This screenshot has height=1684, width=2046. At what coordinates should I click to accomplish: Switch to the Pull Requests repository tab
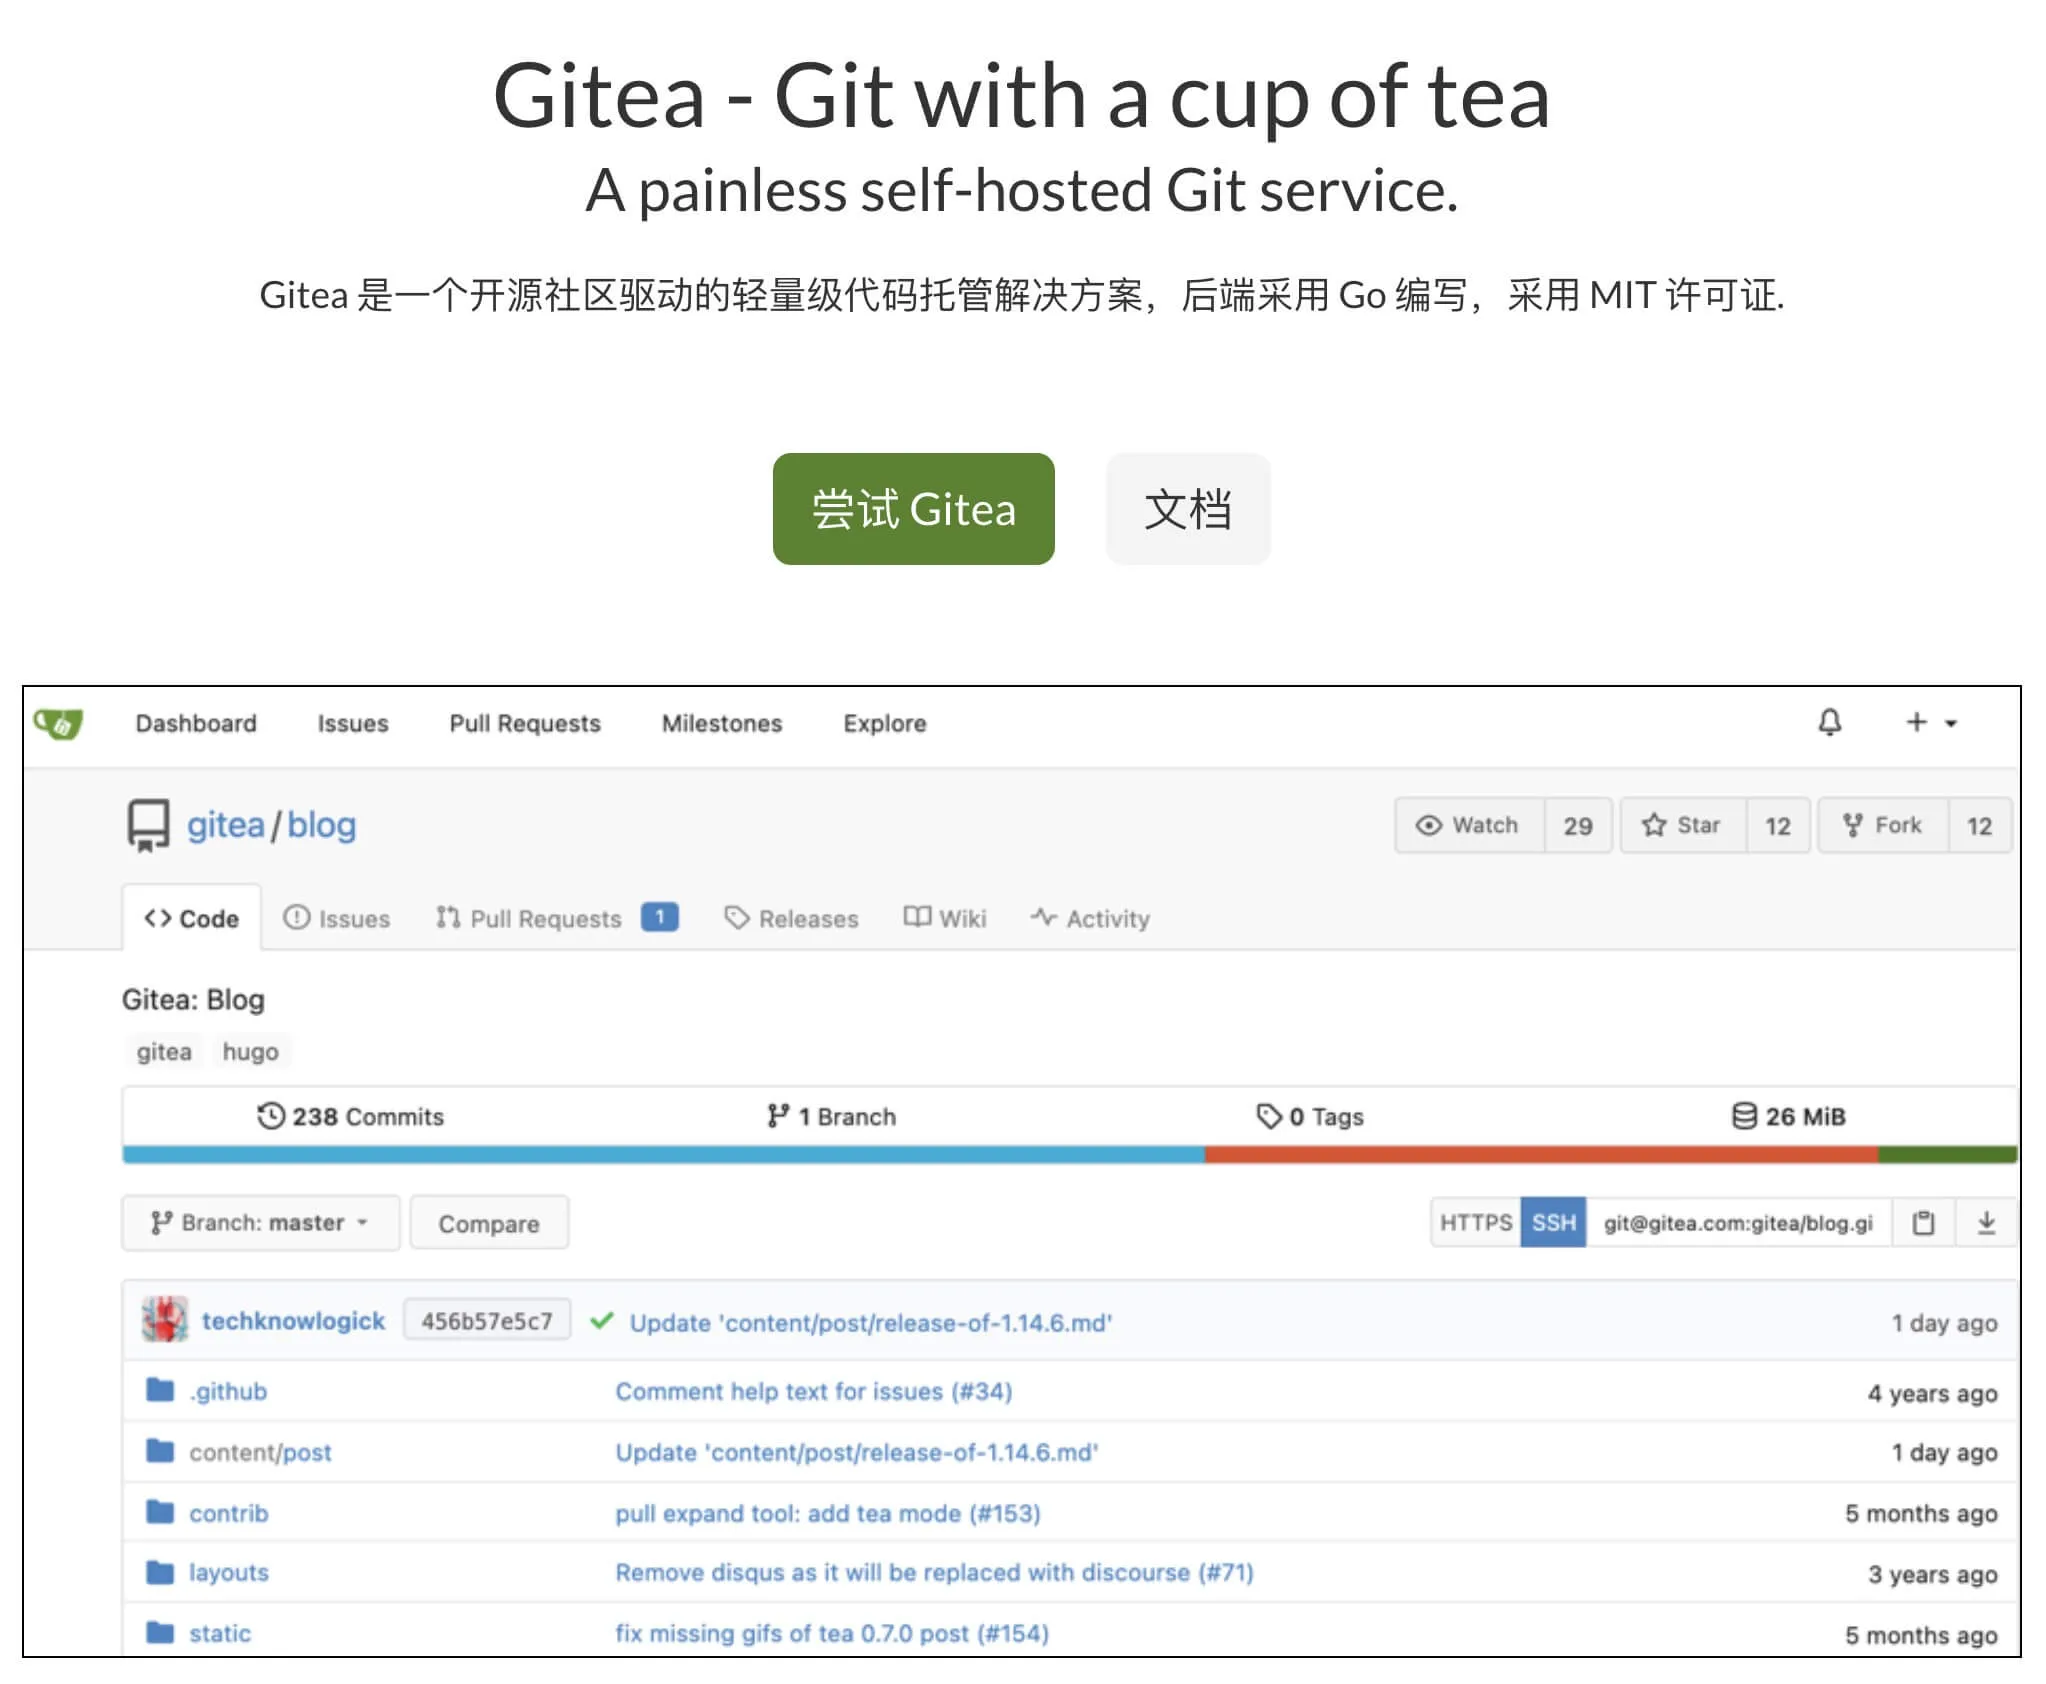pos(545,918)
